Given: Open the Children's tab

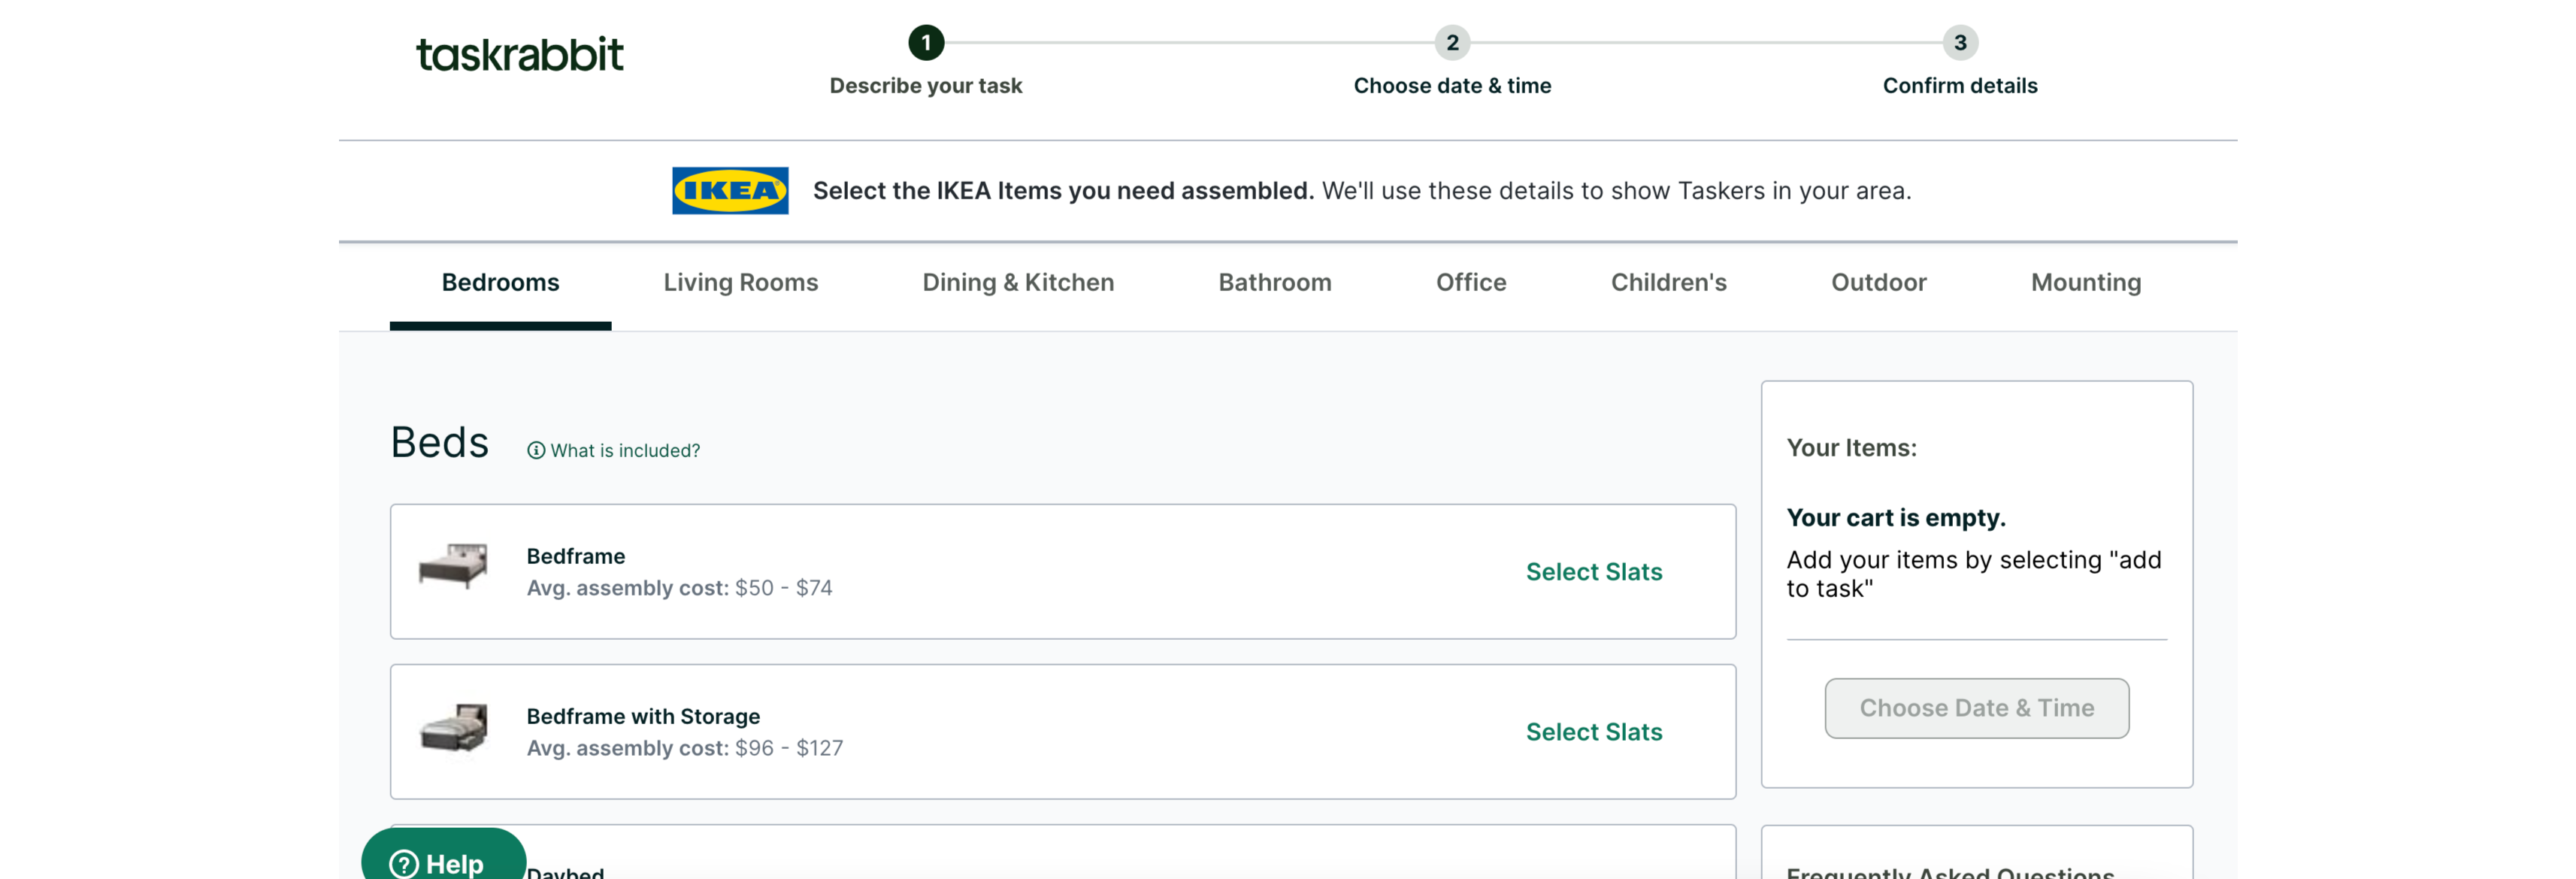Looking at the screenshot, I should tap(1668, 283).
